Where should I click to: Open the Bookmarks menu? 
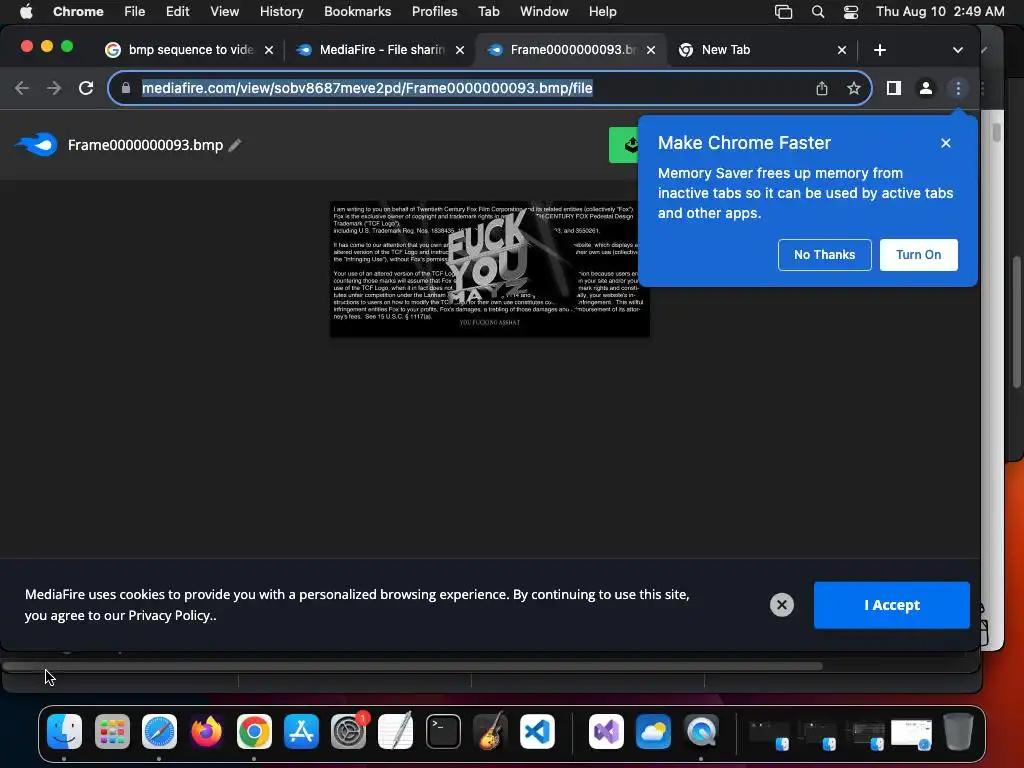pyautogui.click(x=357, y=11)
